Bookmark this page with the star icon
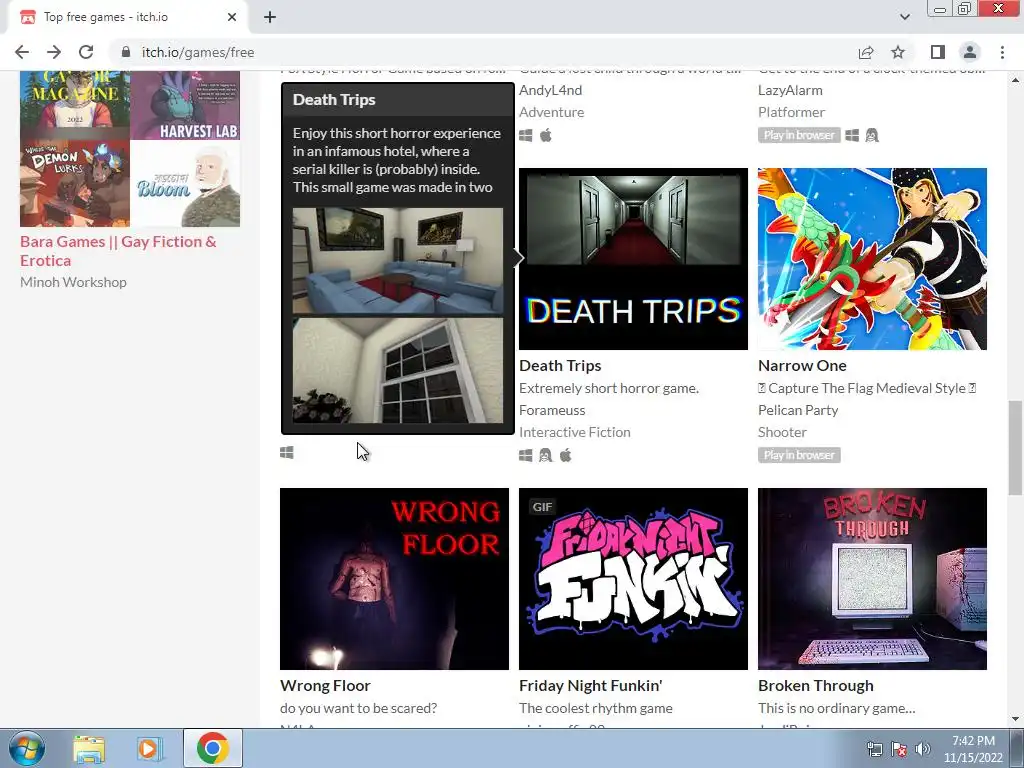The width and height of the screenshot is (1024, 768). point(898,52)
